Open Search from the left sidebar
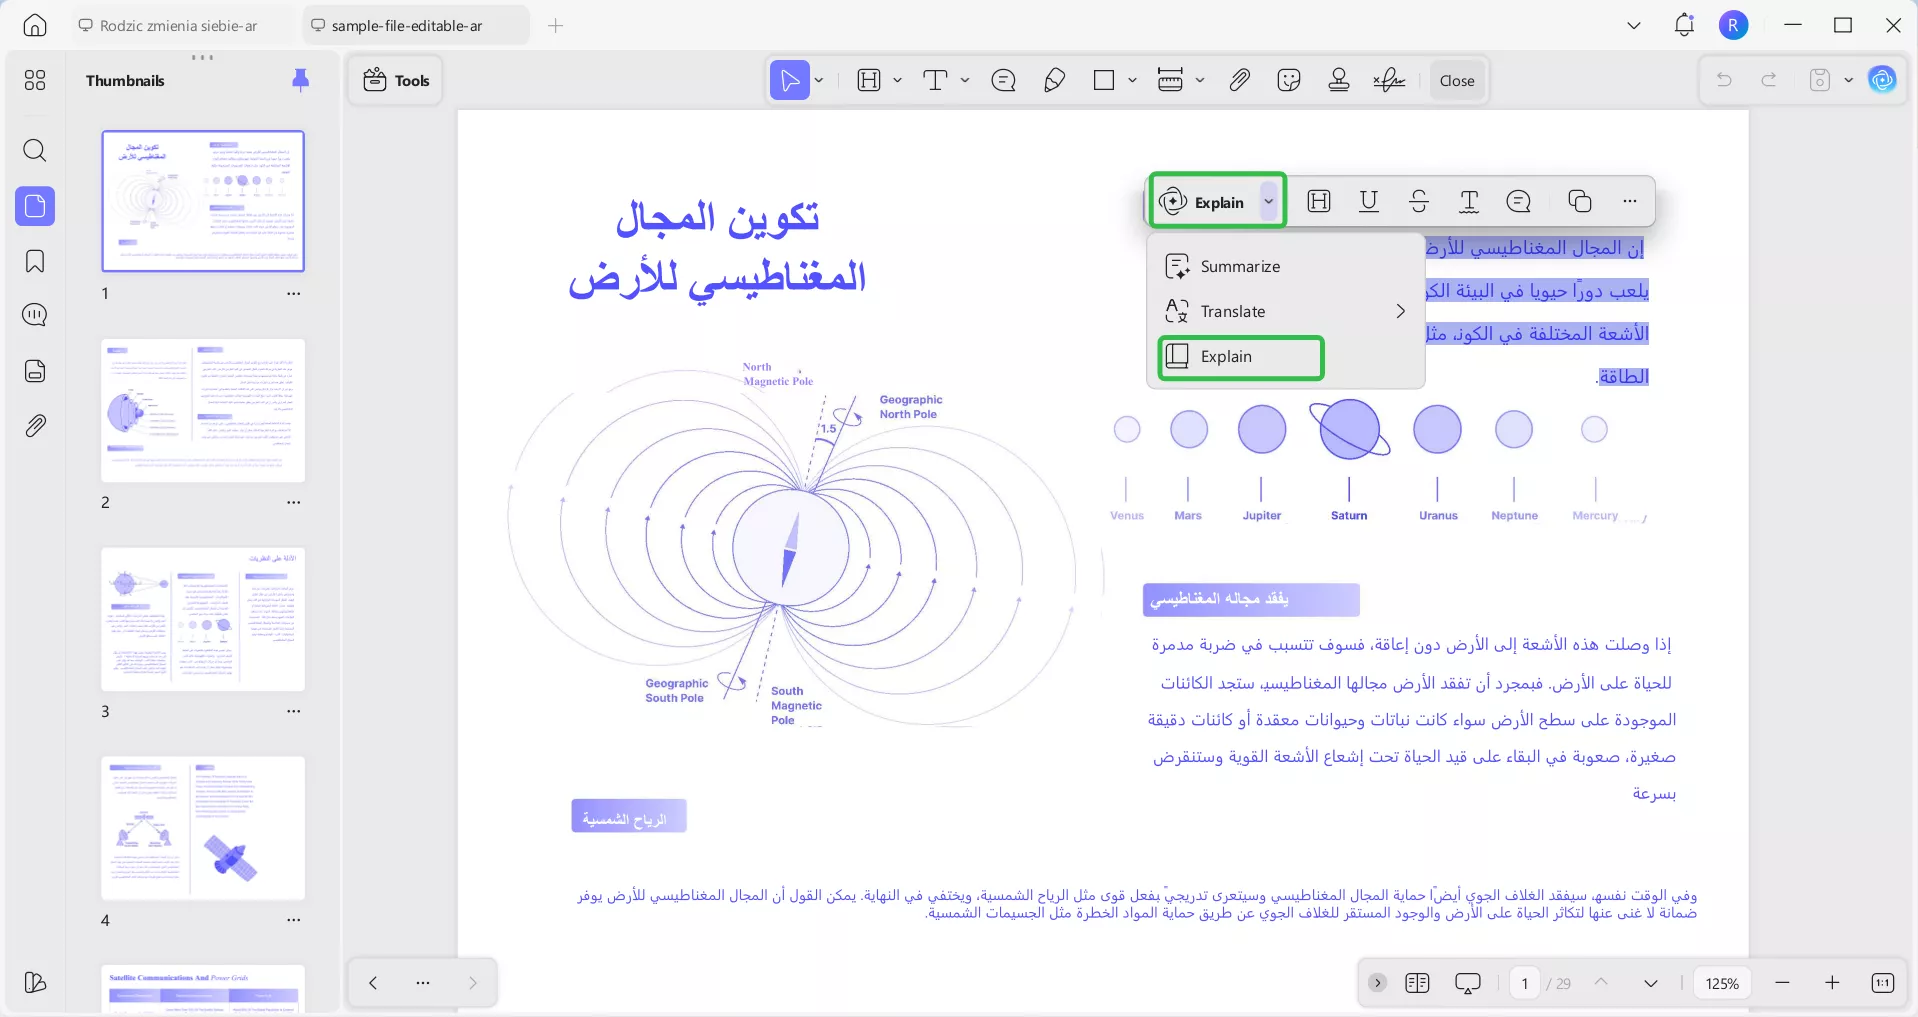1918x1017 pixels. (x=35, y=151)
